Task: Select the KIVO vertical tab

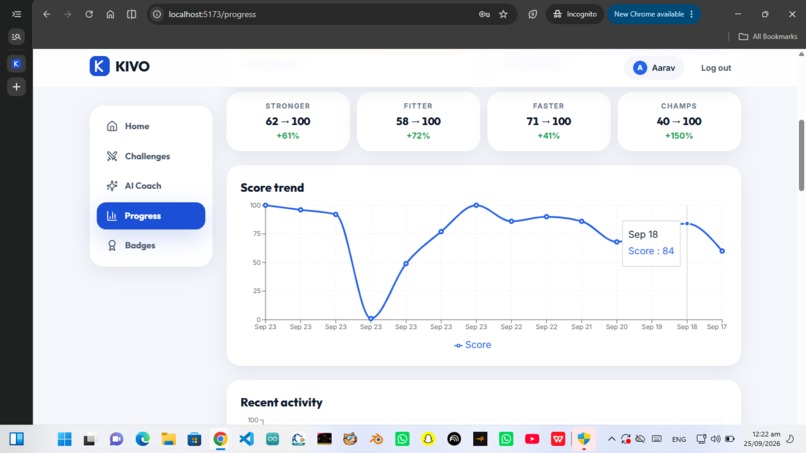Action: (16, 64)
